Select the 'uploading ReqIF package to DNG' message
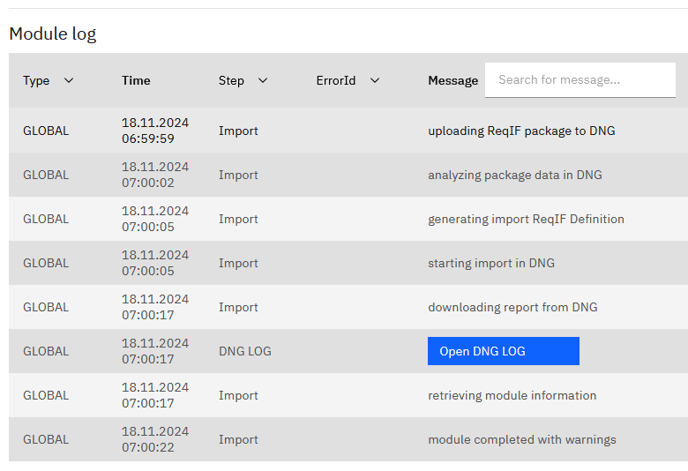Screen dimensions: 688x471 pyautogui.click(x=522, y=131)
